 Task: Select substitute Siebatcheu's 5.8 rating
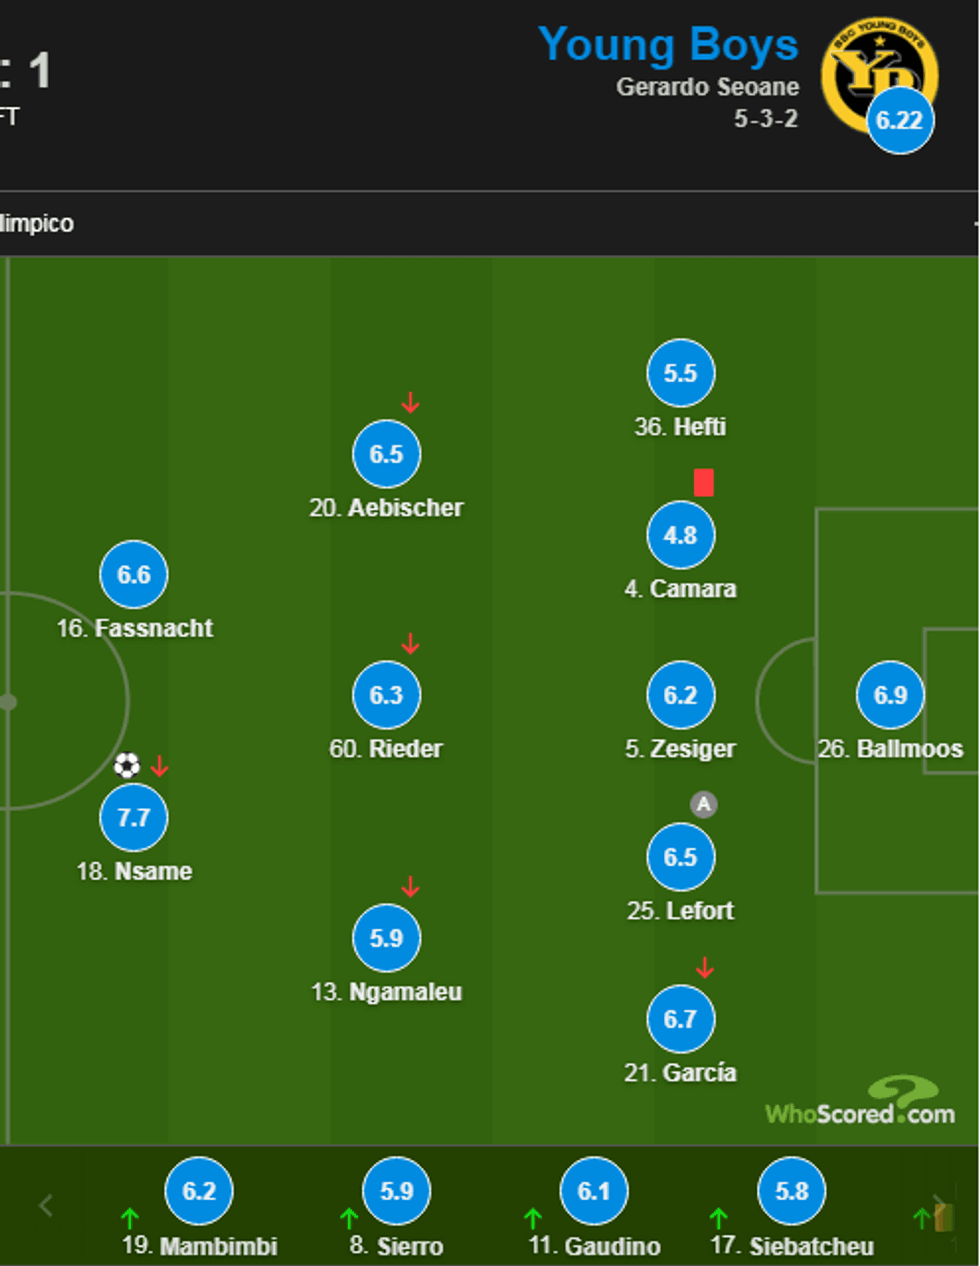[792, 1191]
